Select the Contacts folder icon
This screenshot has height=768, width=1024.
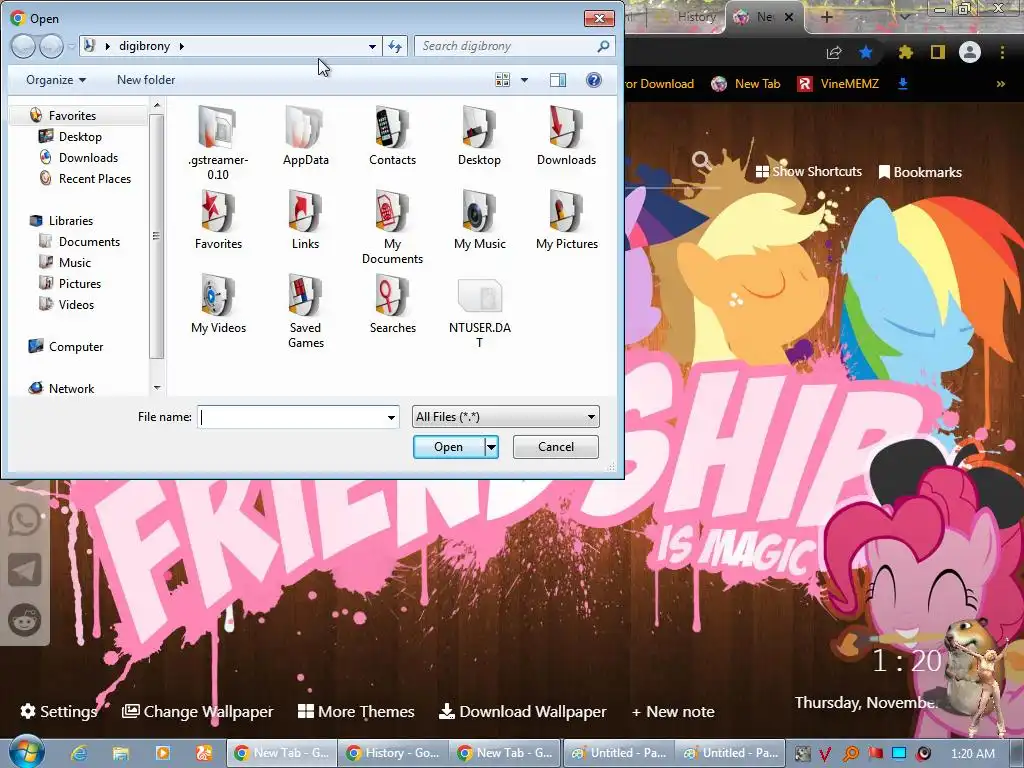click(392, 127)
